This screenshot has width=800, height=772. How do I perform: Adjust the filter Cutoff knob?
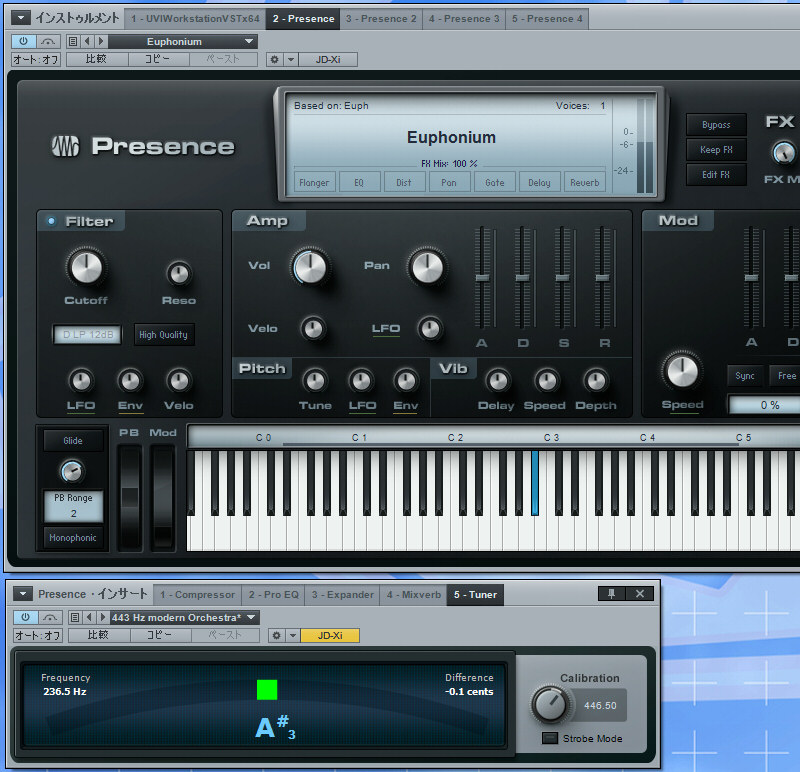pyautogui.click(x=86, y=267)
